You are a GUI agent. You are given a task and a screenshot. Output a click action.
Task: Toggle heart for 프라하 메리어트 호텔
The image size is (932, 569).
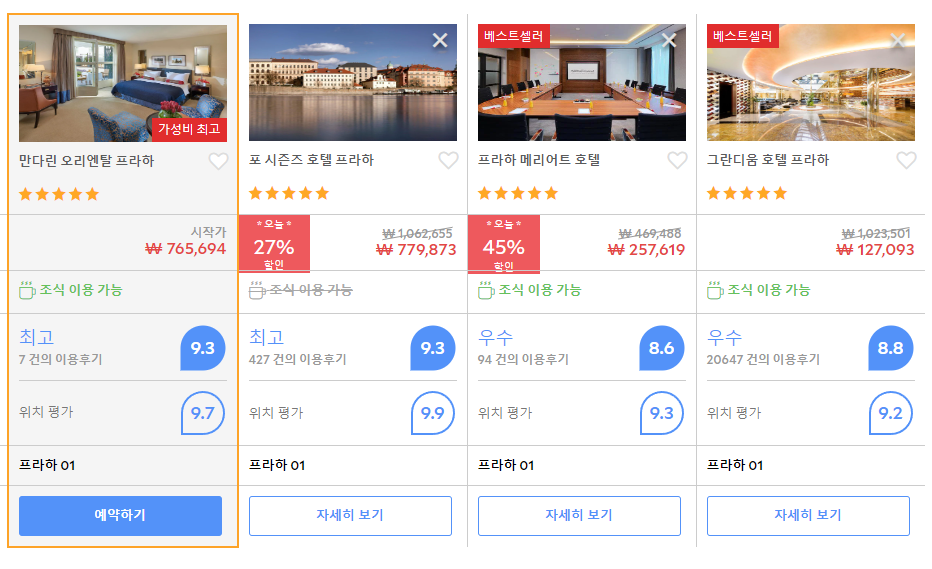pyautogui.click(x=677, y=161)
